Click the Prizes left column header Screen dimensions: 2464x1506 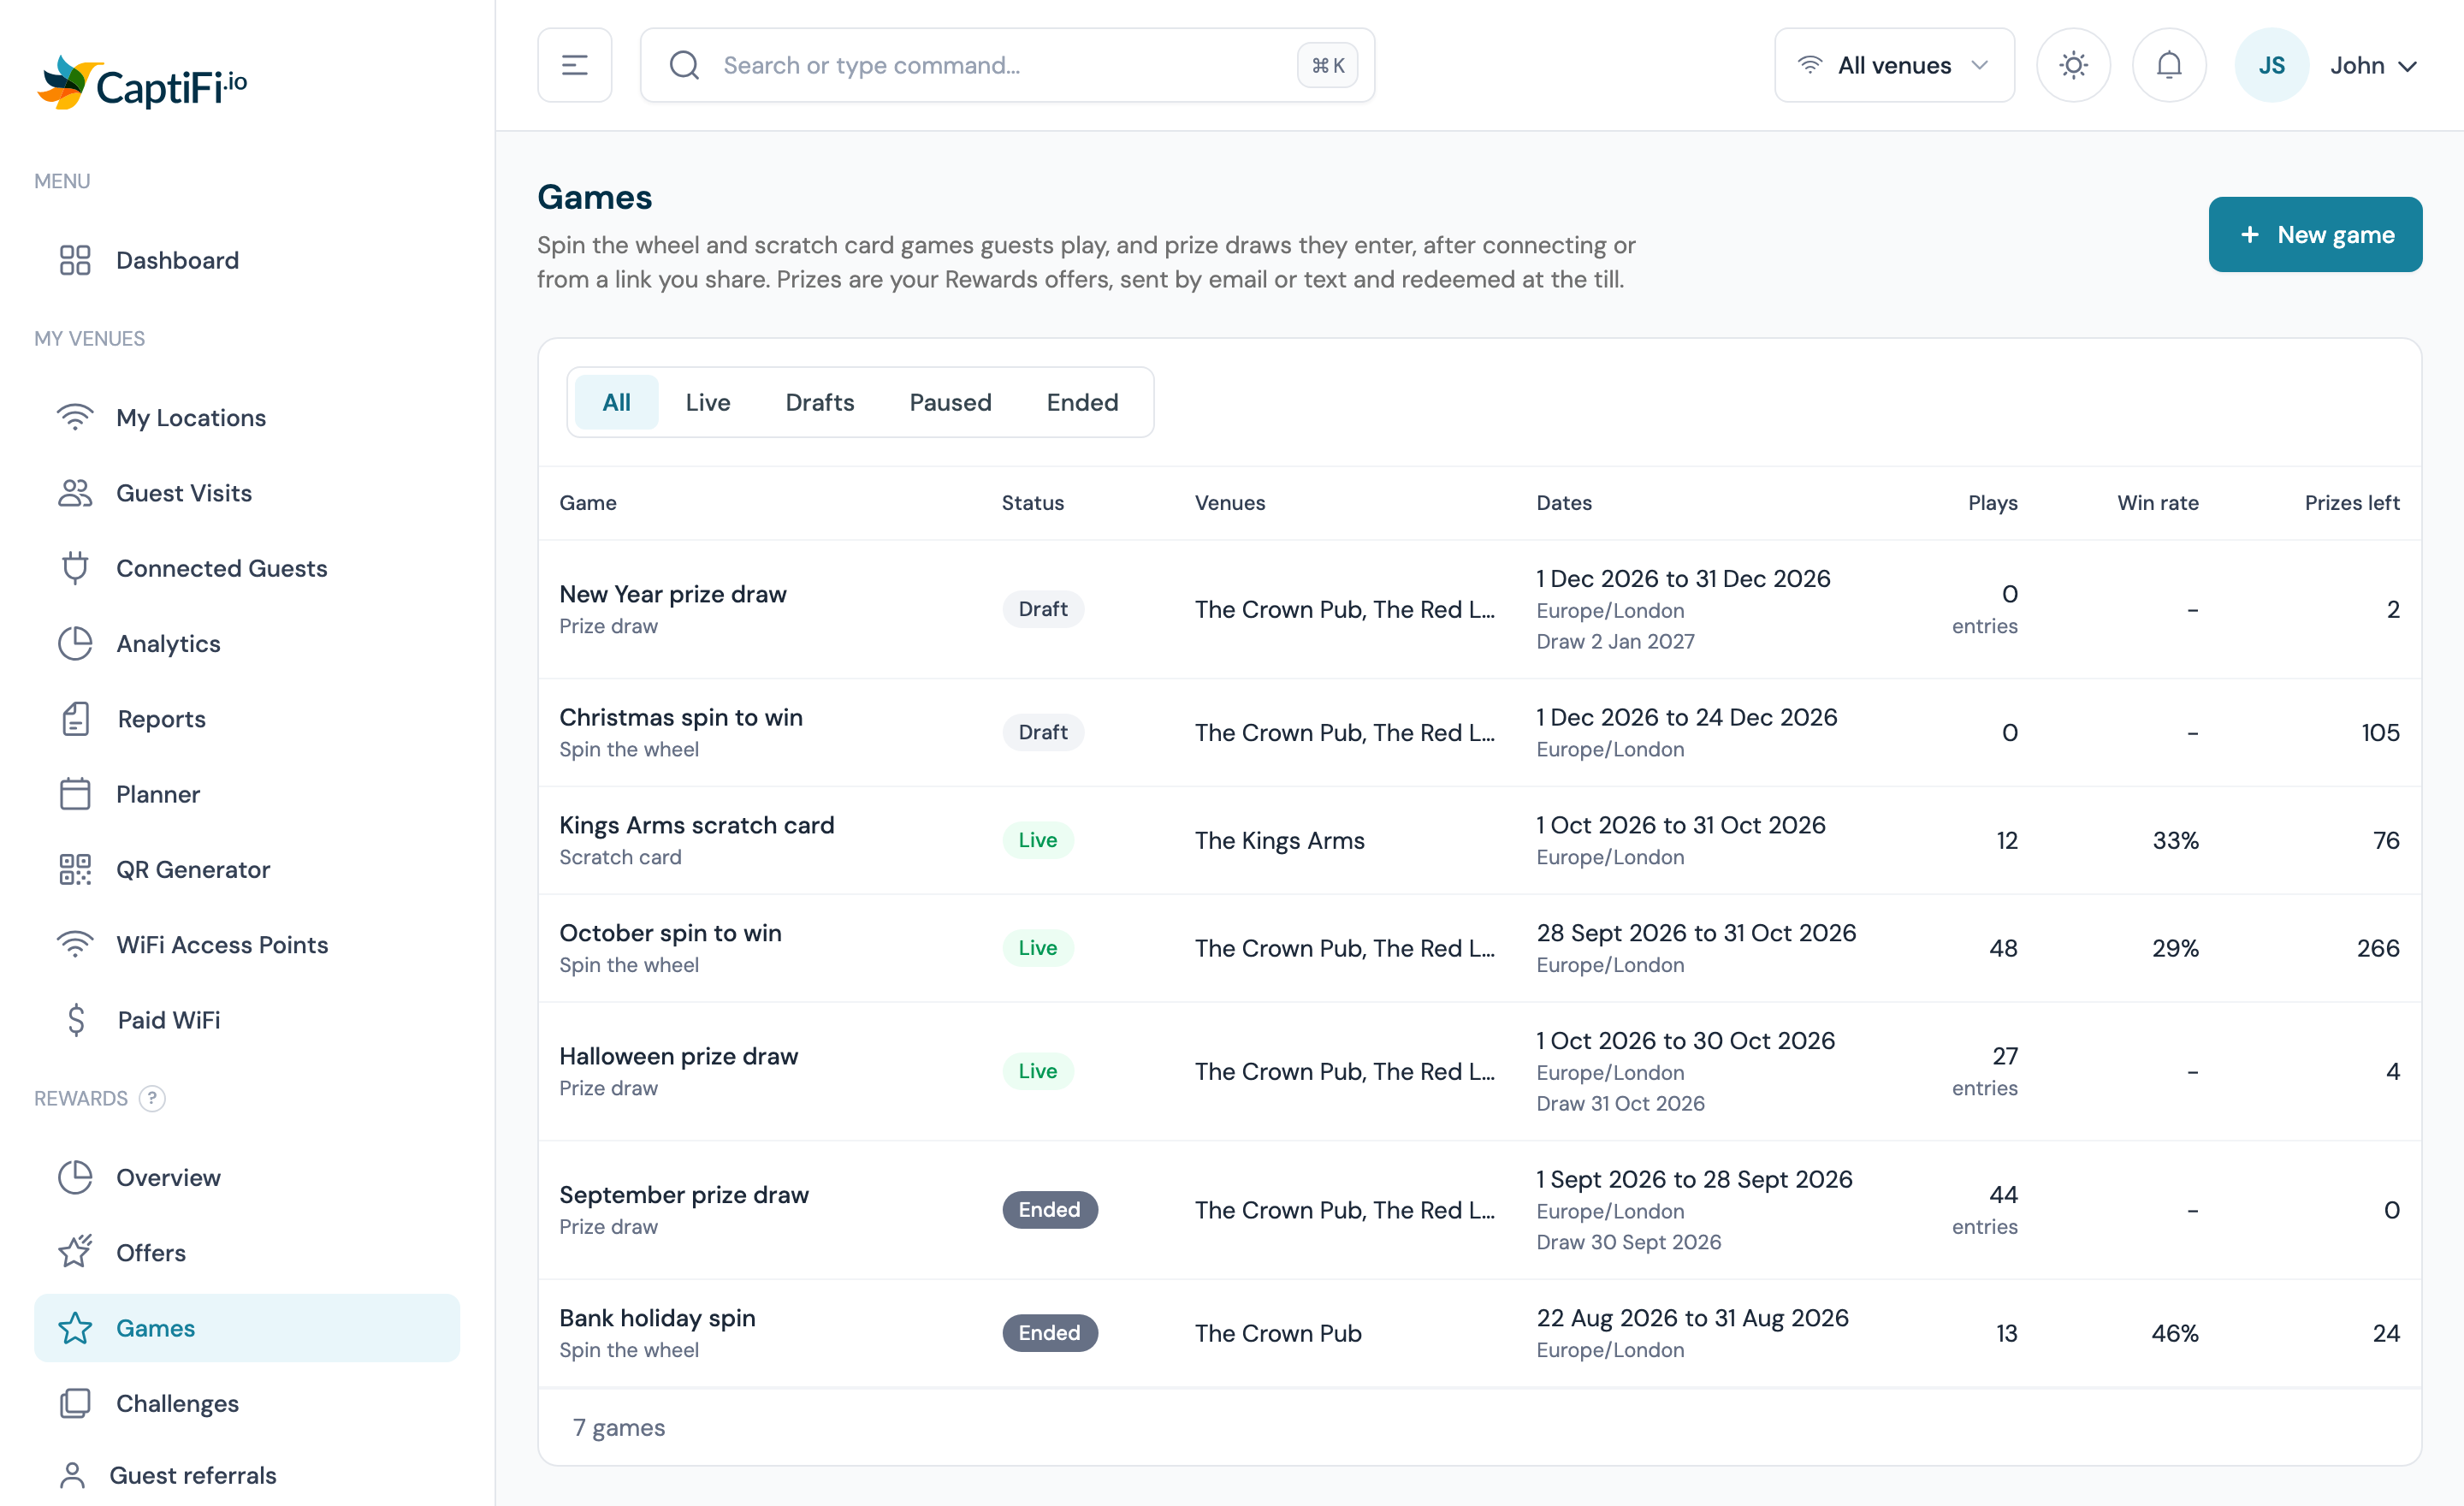(2352, 502)
